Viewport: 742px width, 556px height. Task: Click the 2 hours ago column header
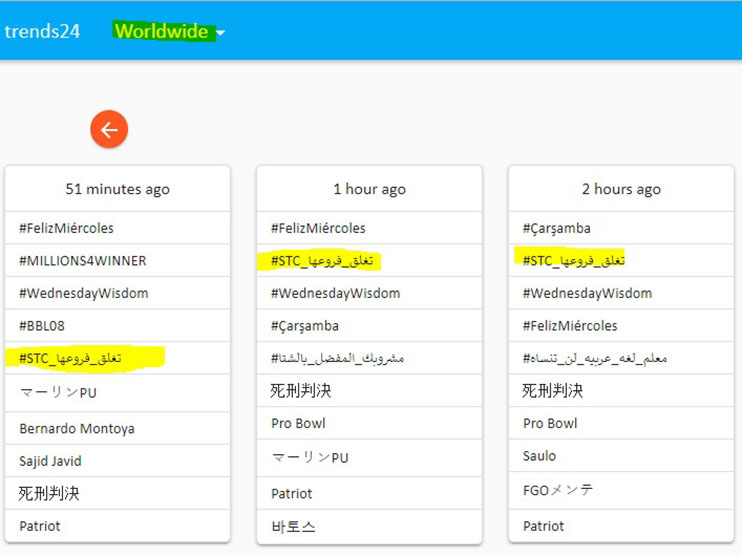tap(621, 189)
